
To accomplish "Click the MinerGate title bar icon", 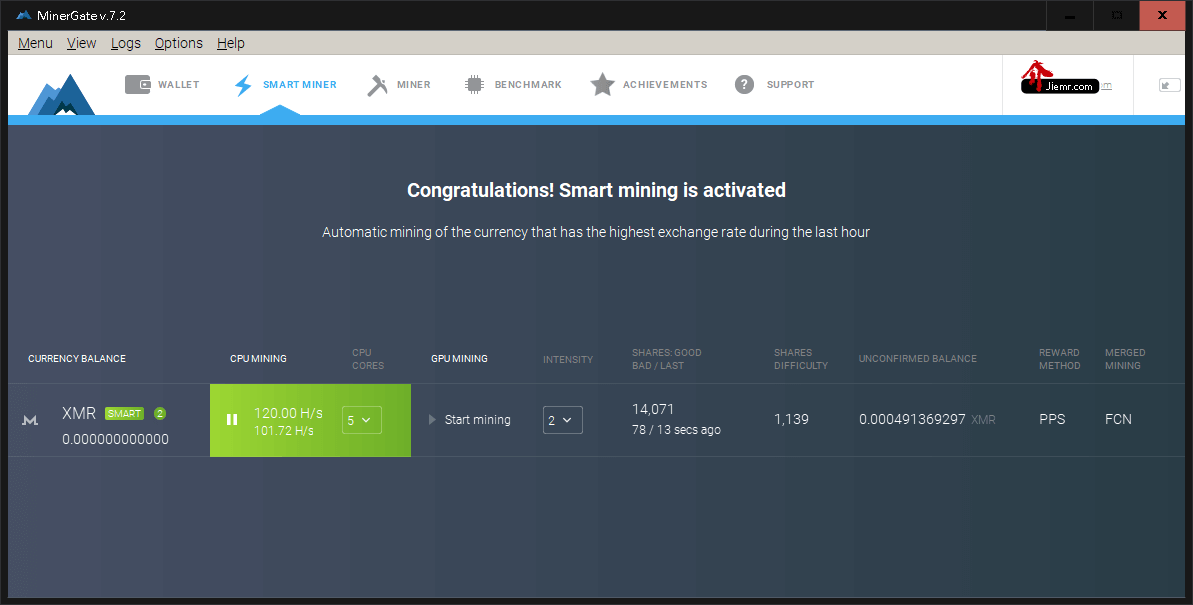I will 24,15.
